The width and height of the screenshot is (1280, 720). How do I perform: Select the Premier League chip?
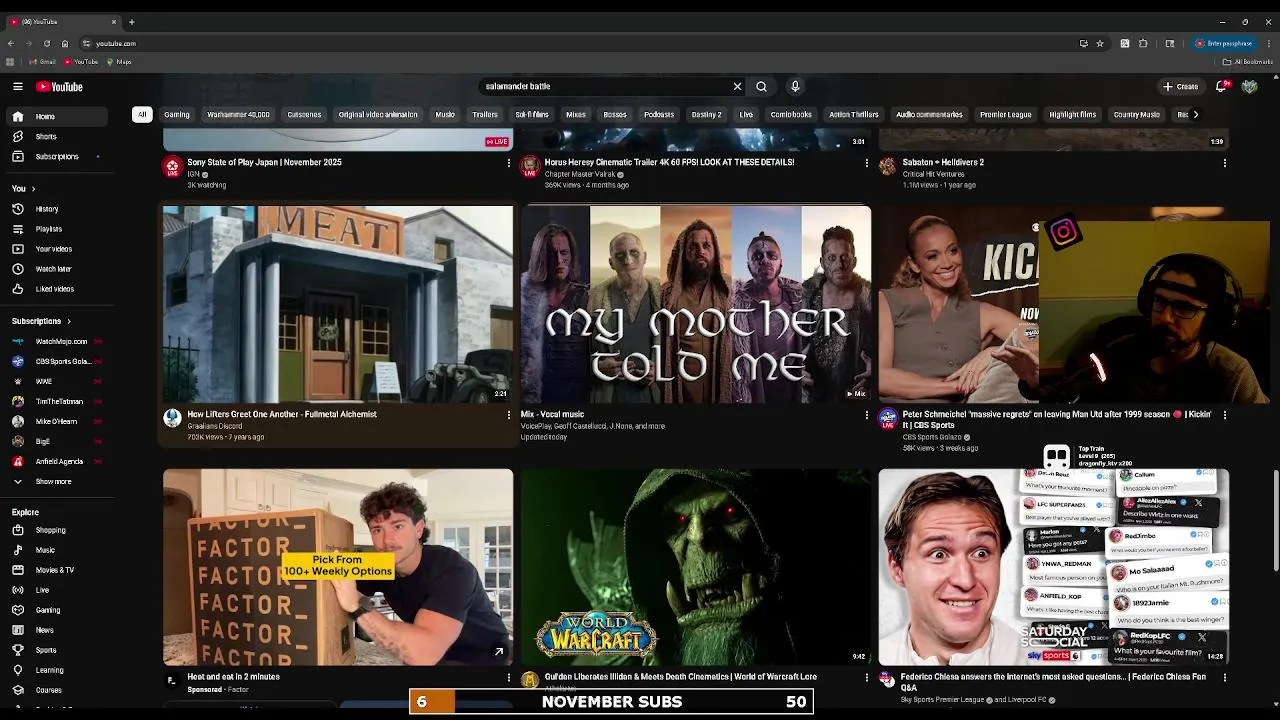point(1005,115)
